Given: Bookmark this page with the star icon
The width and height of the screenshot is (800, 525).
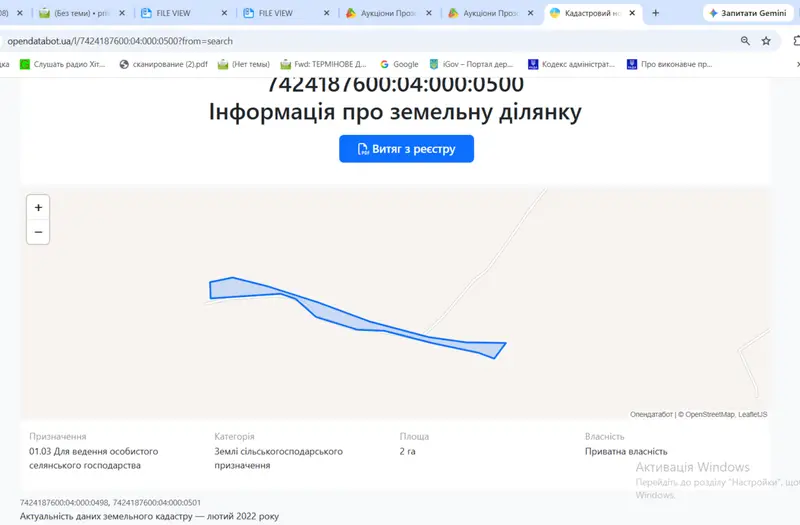Looking at the screenshot, I should 766,41.
